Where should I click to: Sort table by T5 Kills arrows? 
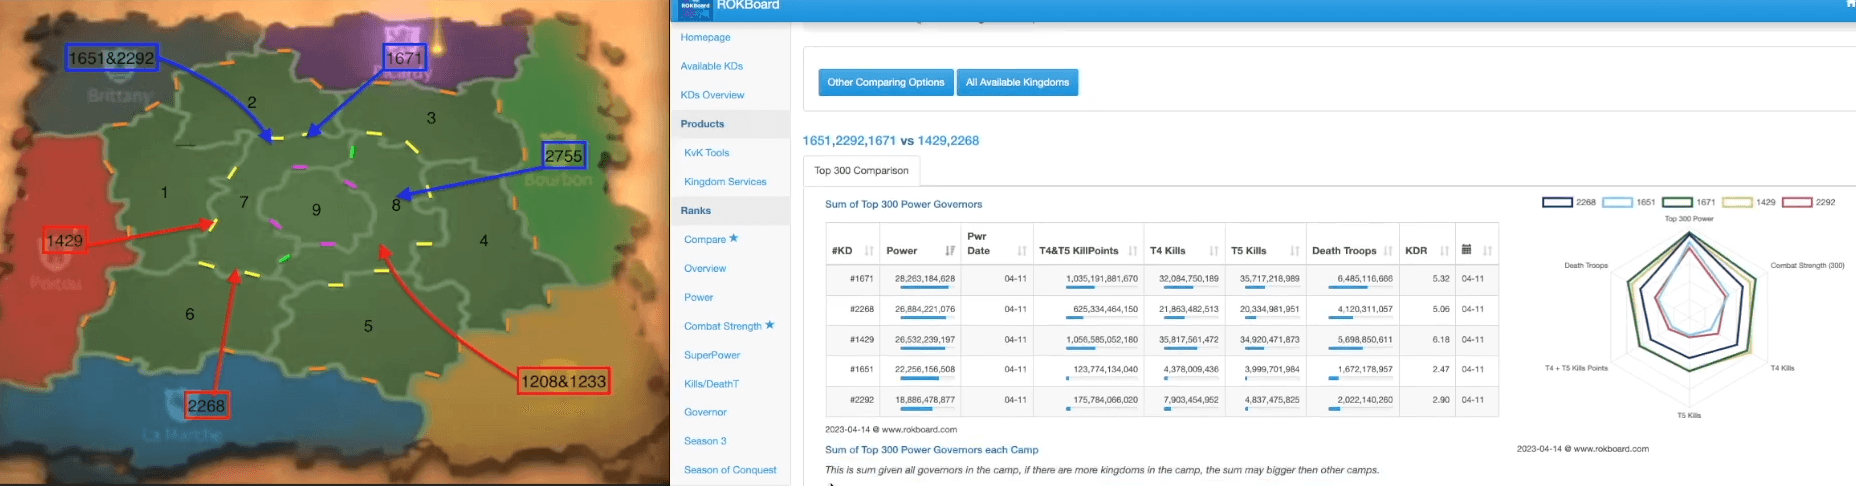pyautogui.click(x=1295, y=251)
